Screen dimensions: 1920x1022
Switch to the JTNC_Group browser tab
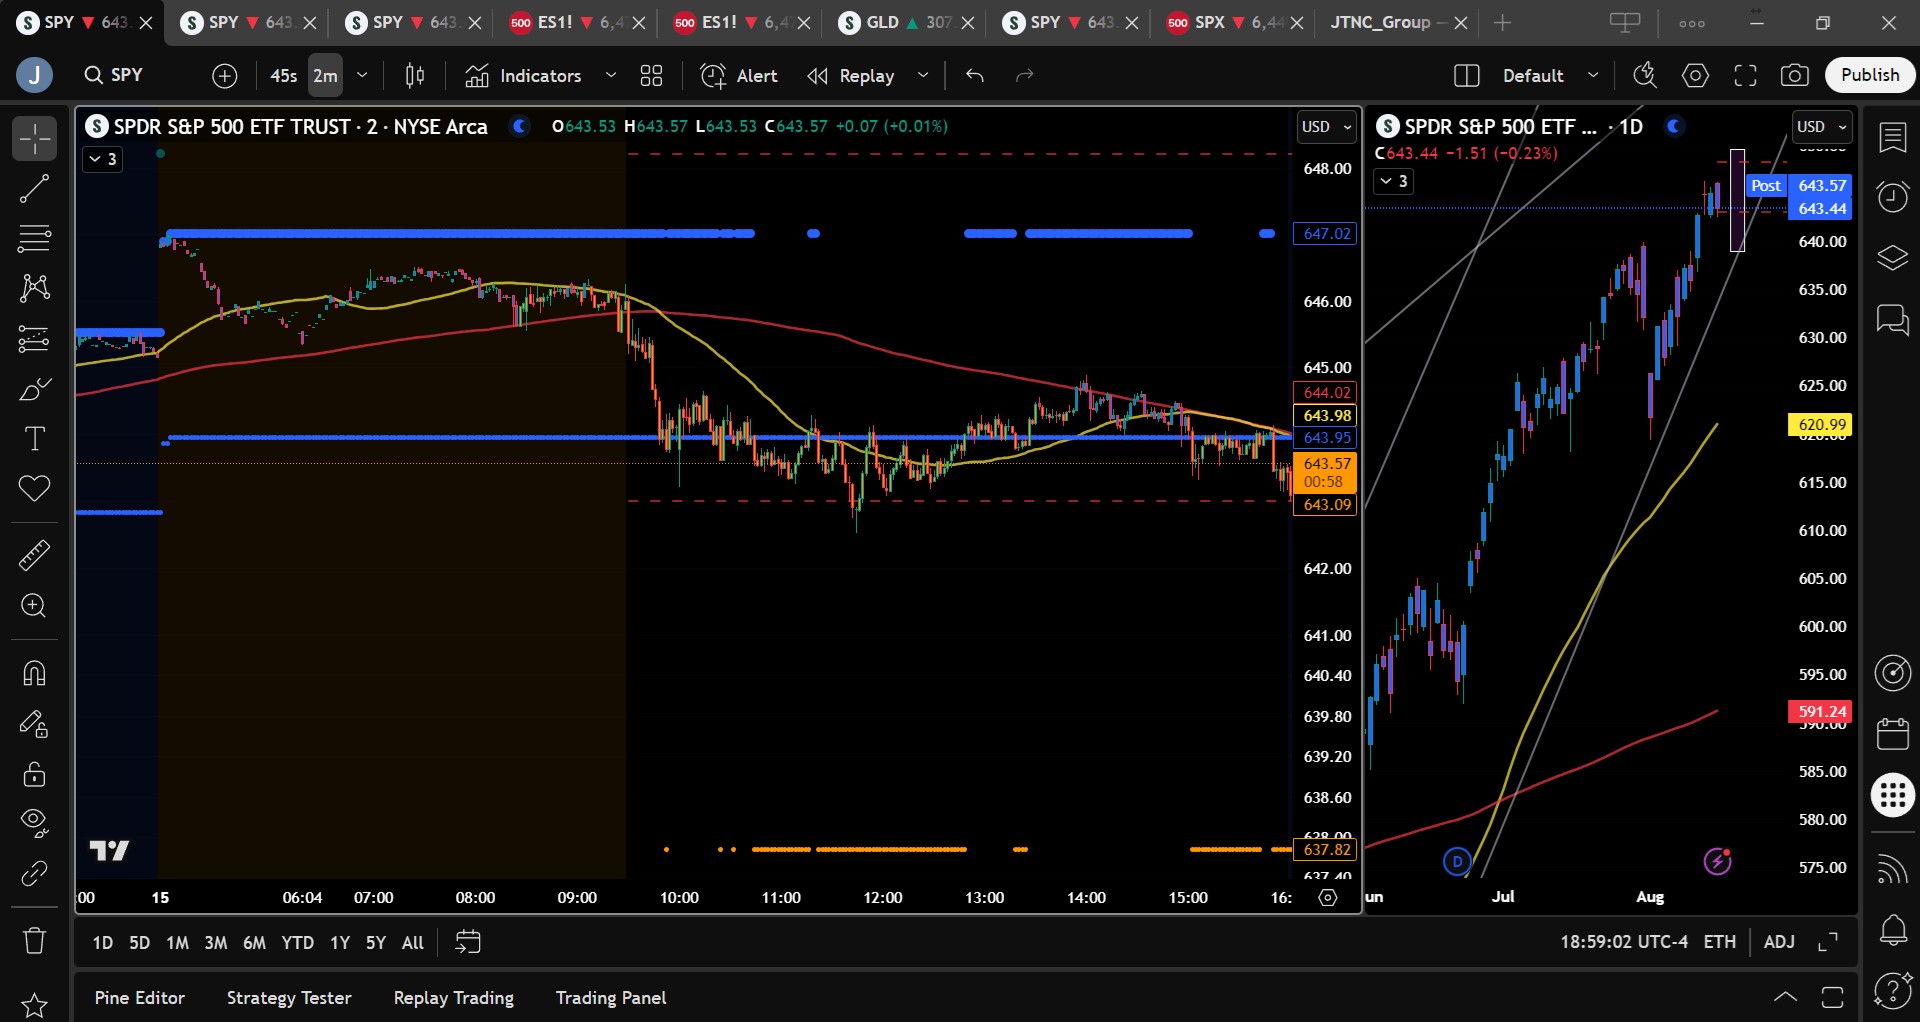coord(1396,23)
